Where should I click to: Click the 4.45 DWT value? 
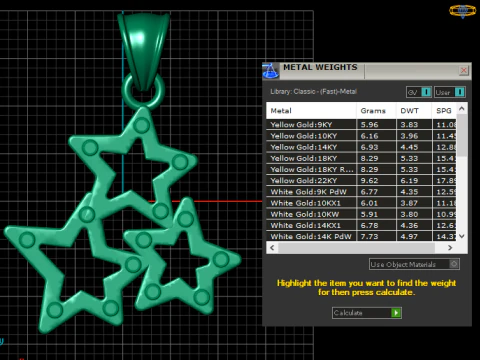(x=409, y=147)
